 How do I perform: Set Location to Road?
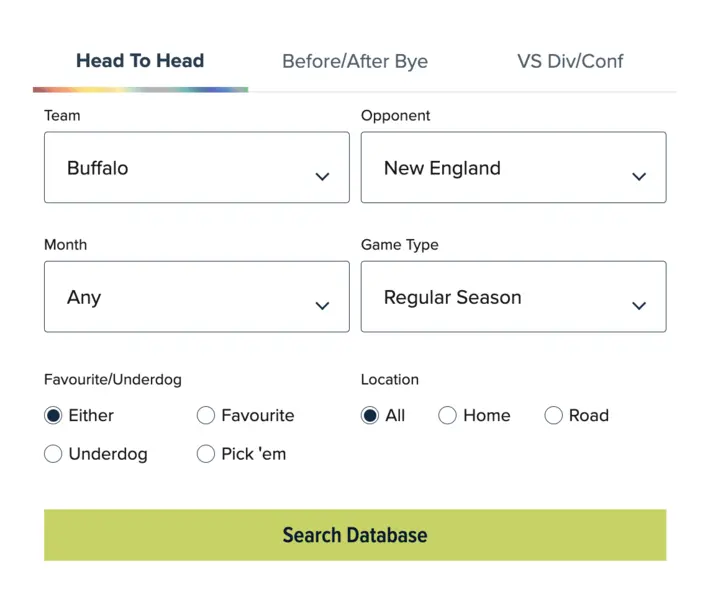tap(553, 415)
